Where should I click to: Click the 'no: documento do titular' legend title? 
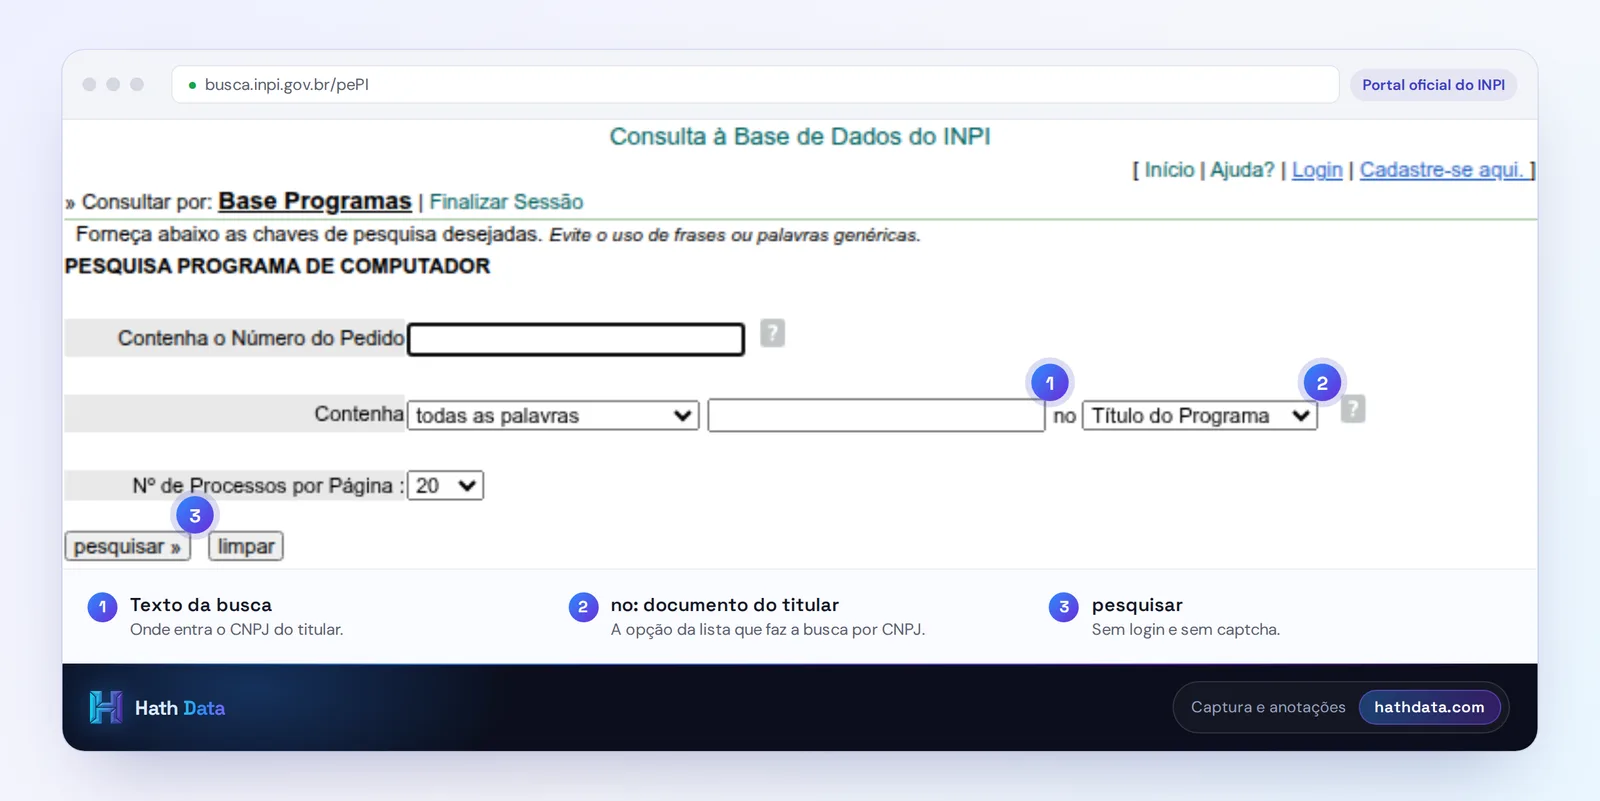[725, 605]
